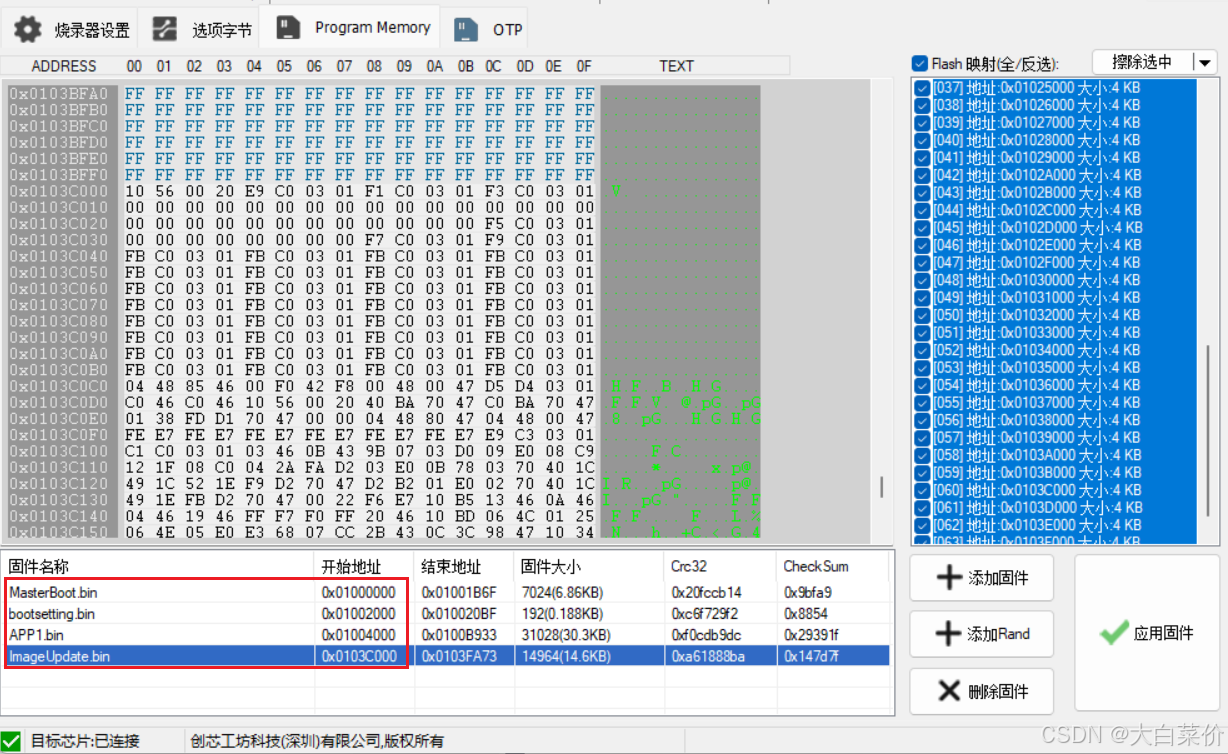The height and width of the screenshot is (754, 1228).
Task: Select the bootsetting.bin firmware row
Action: [446, 613]
